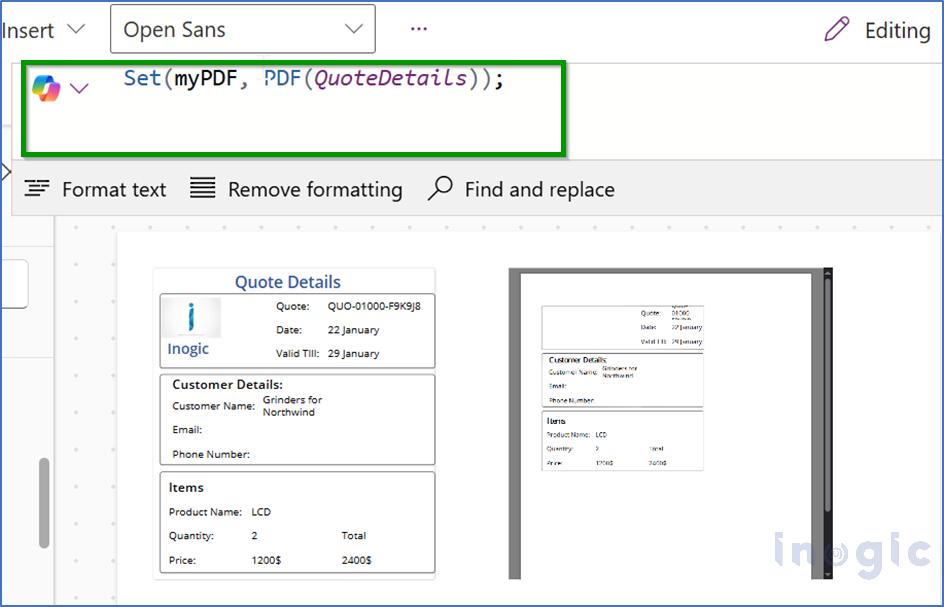This screenshot has width=944, height=607.
Task: Click the ellipsis icon next to Open Sans
Action: point(418,29)
